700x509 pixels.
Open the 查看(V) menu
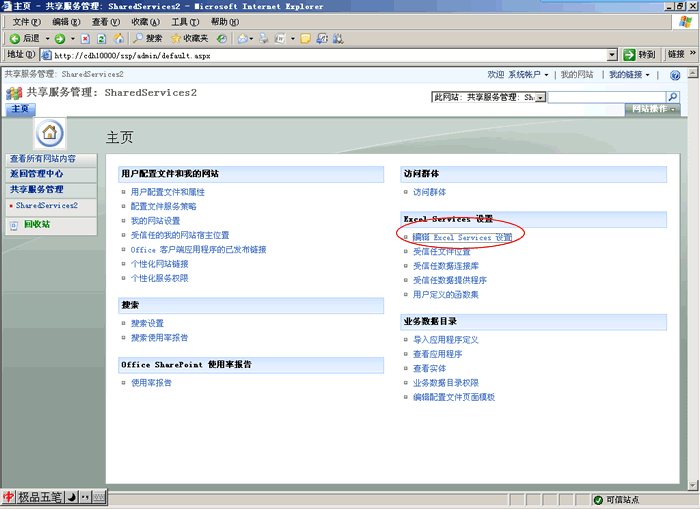(106, 22)
